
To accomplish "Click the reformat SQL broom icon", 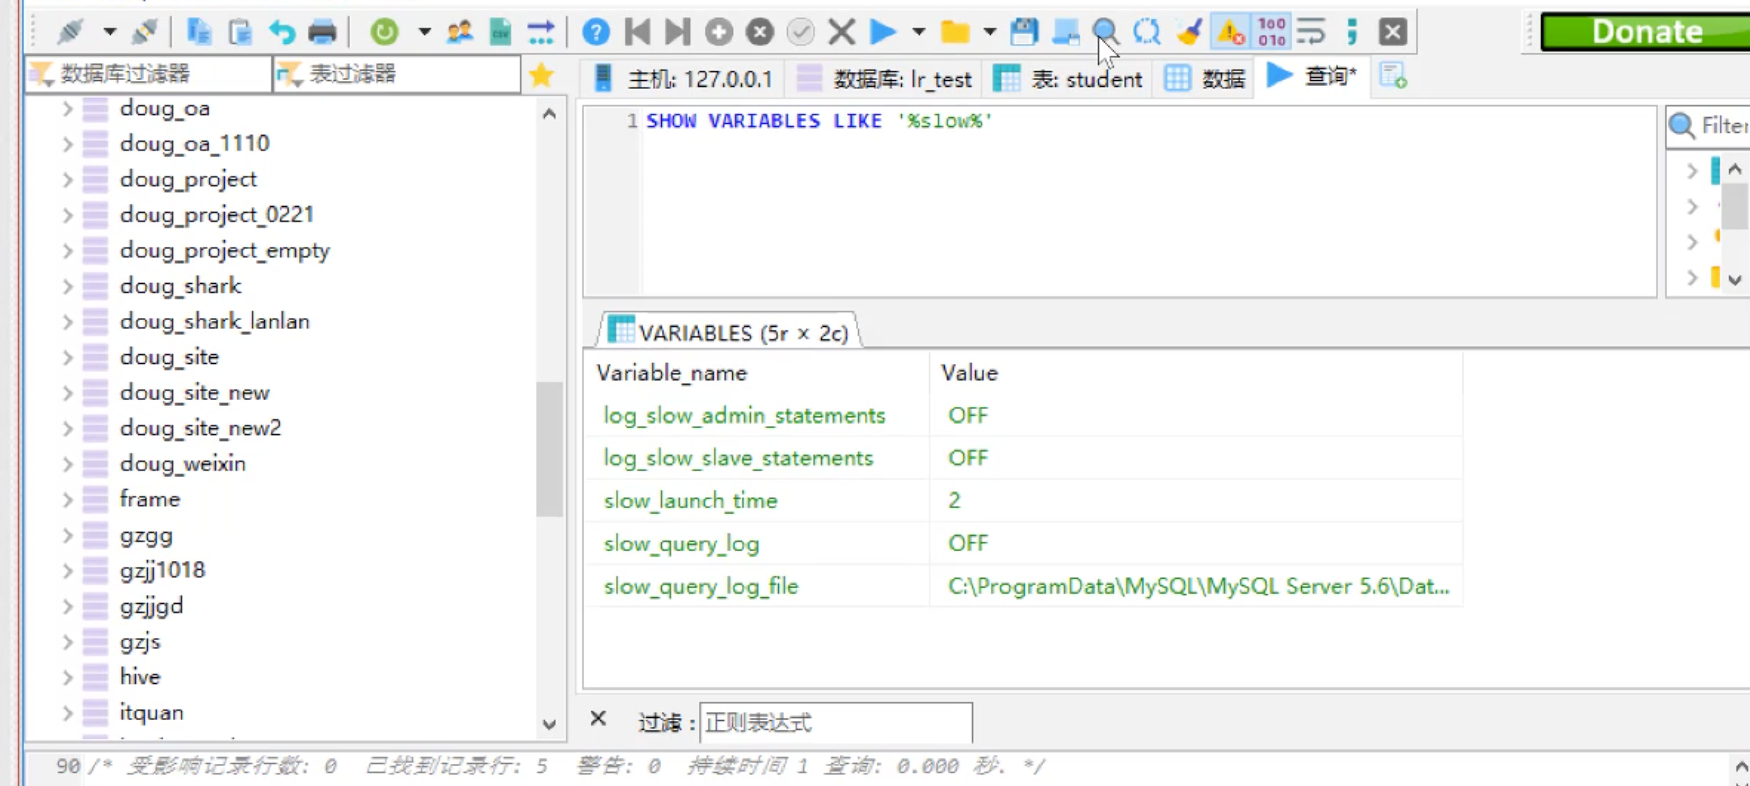I will point(1188,32).
